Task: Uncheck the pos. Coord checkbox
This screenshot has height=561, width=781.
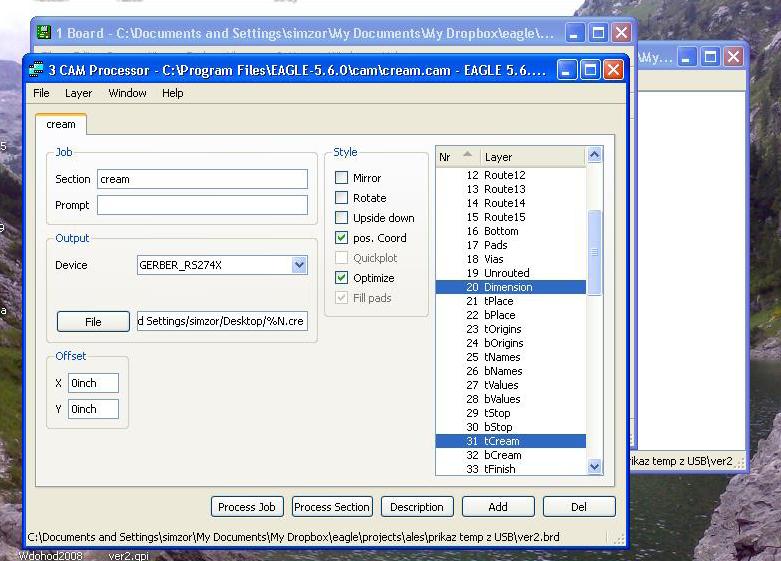Action: (x=341, y=238)
